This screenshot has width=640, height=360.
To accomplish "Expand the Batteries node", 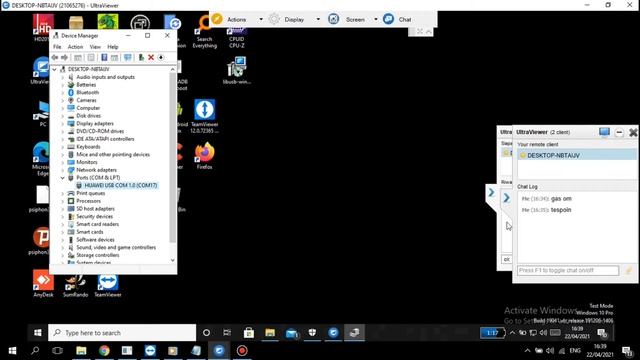I will pyautogui.click(x=63, y=85).
